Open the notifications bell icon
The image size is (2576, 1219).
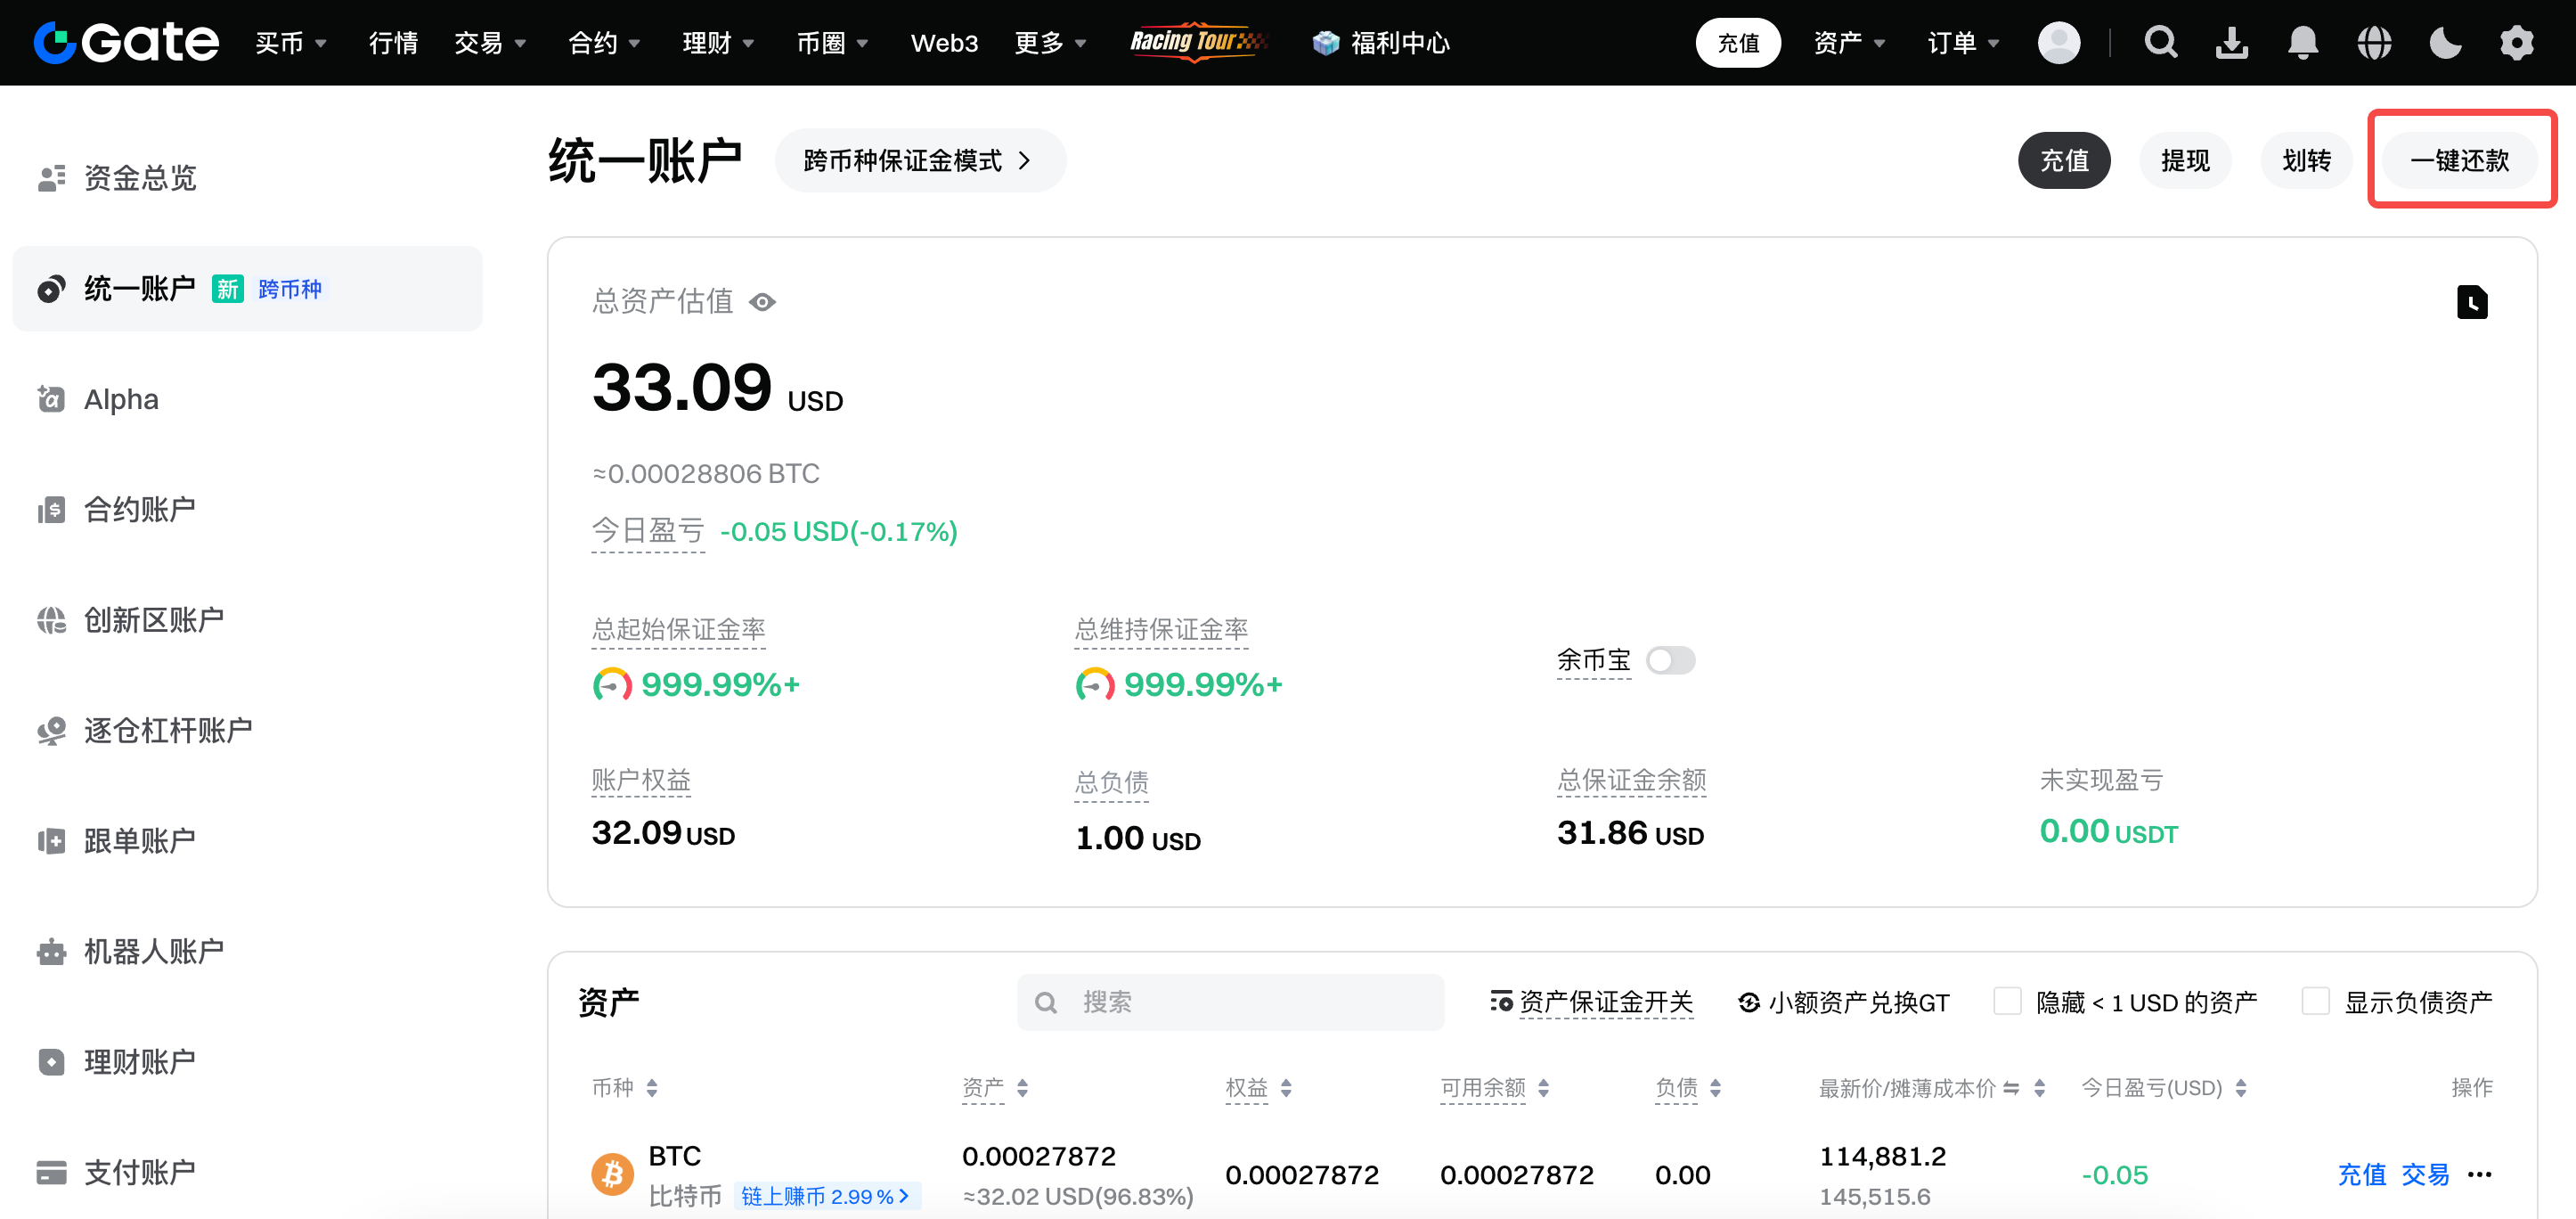[2302, 43]
